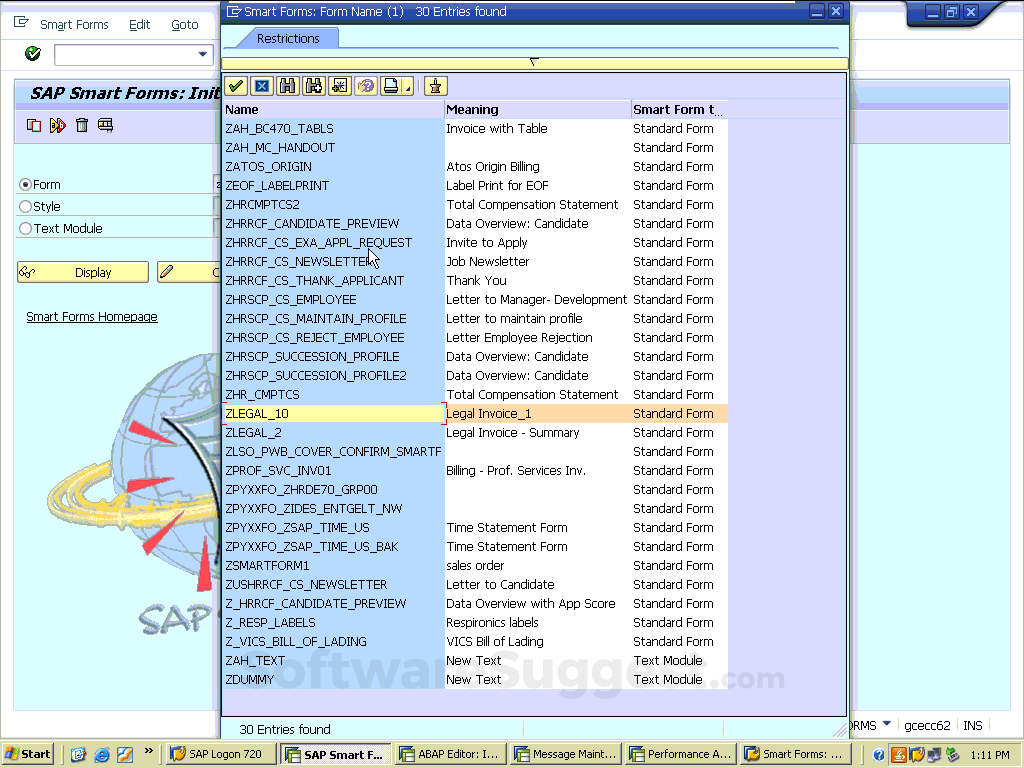Image resolution: width=1024 pixels, height=768 pixels.
Task: Open the Edit menu
Action: (139, 24)
